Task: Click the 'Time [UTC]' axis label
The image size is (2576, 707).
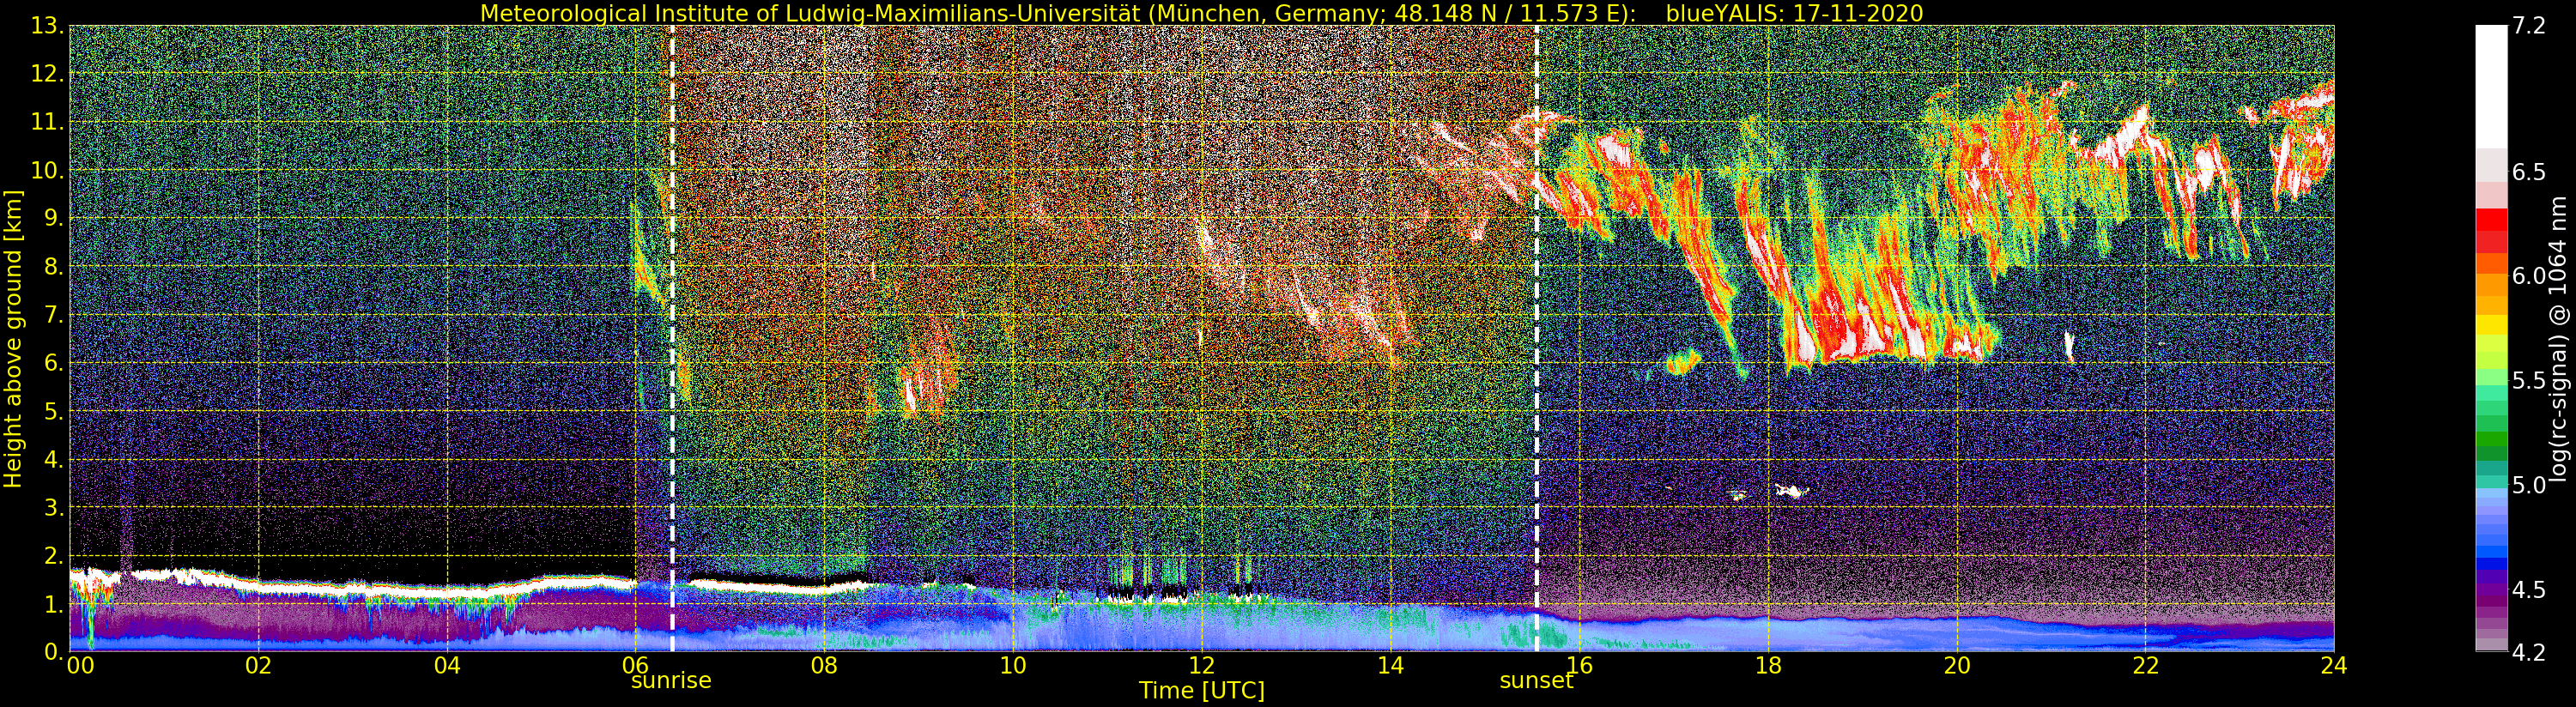Action: (x=1201, y=691)
